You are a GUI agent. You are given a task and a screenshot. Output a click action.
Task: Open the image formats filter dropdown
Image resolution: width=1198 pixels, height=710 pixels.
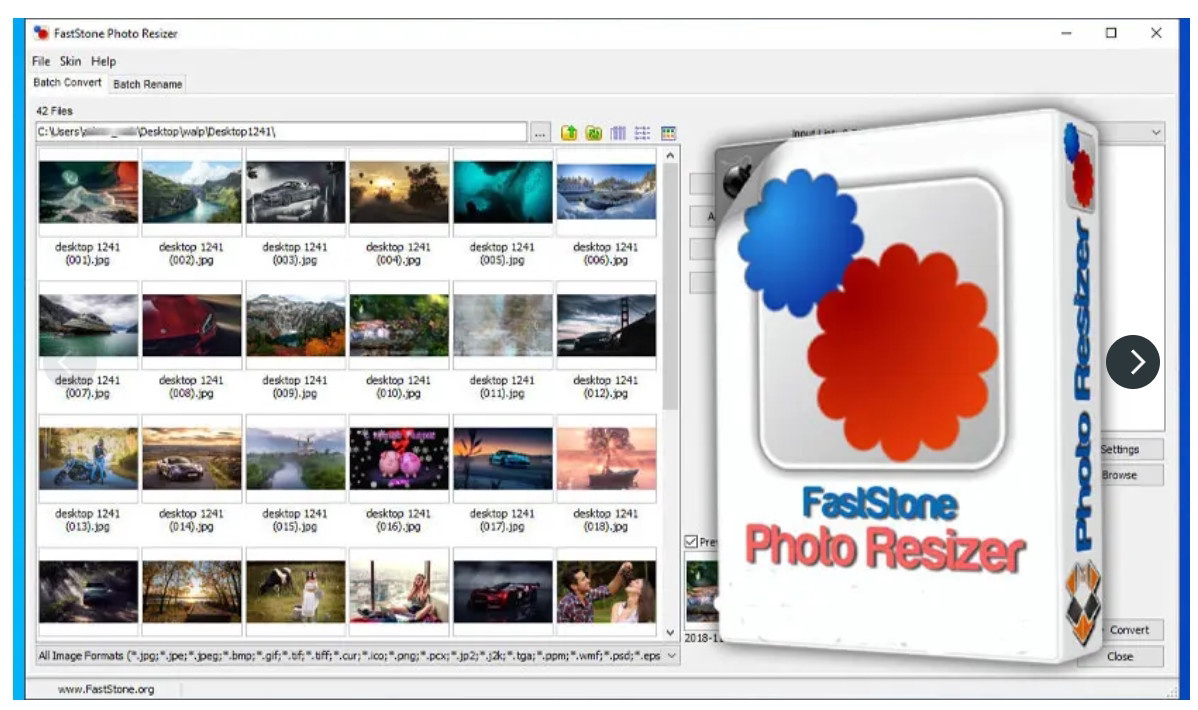[x=672, y=656]
